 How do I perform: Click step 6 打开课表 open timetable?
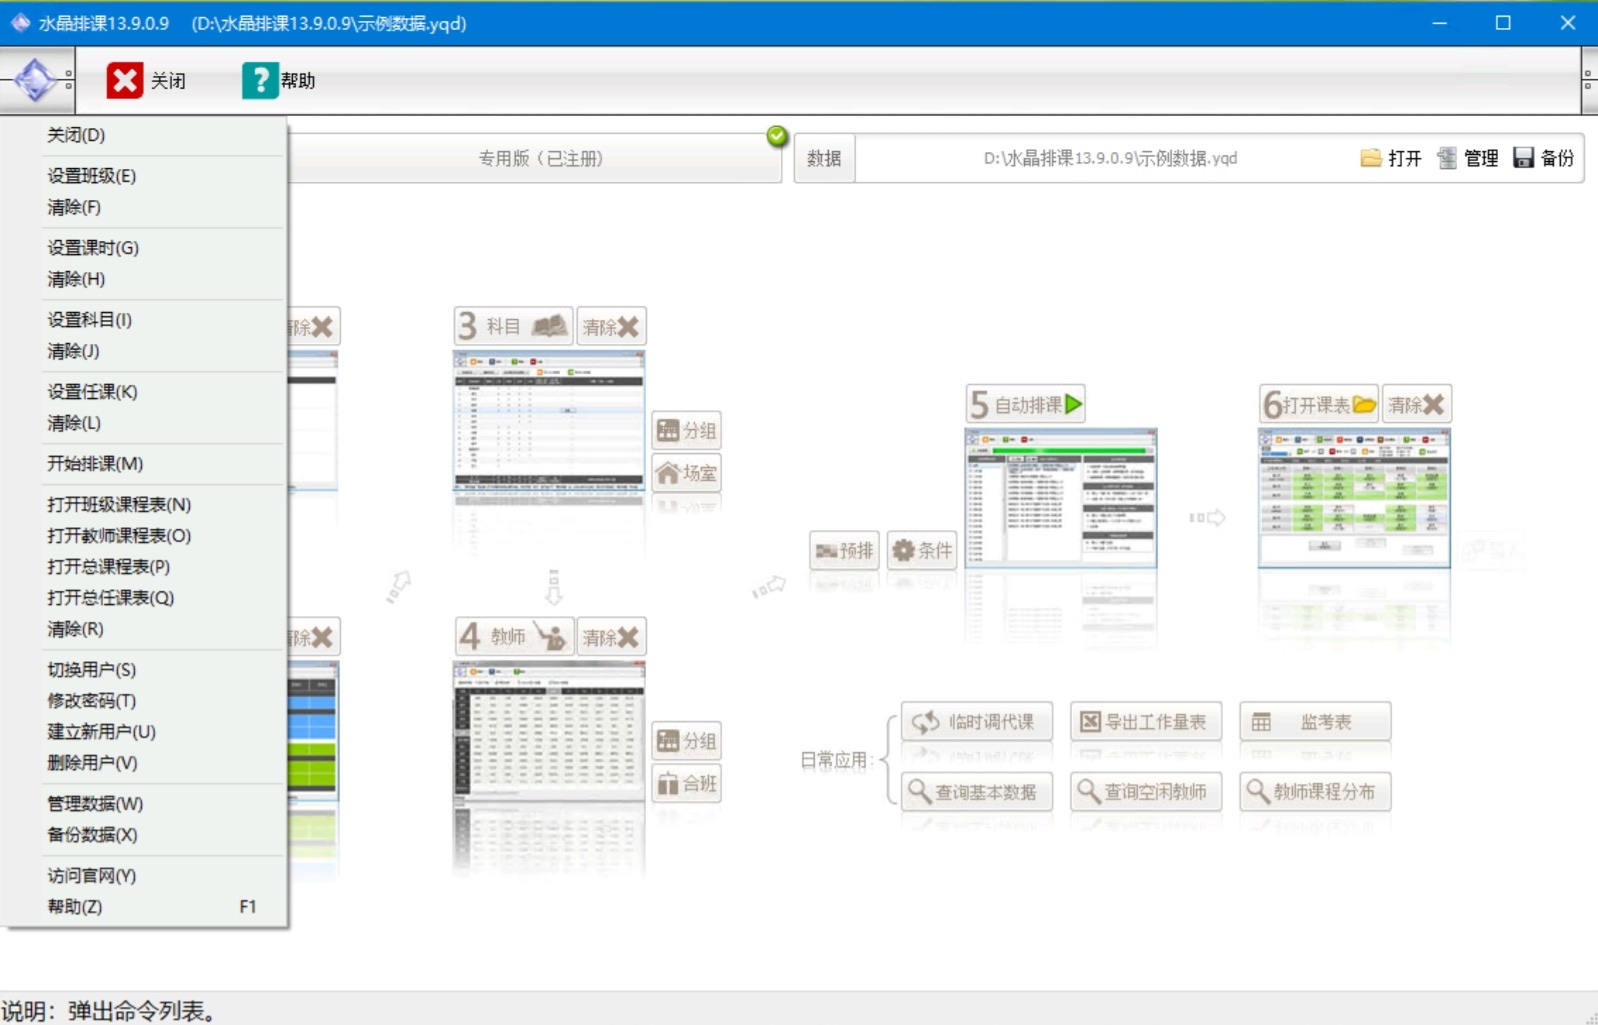click(x=1319, y=404)
